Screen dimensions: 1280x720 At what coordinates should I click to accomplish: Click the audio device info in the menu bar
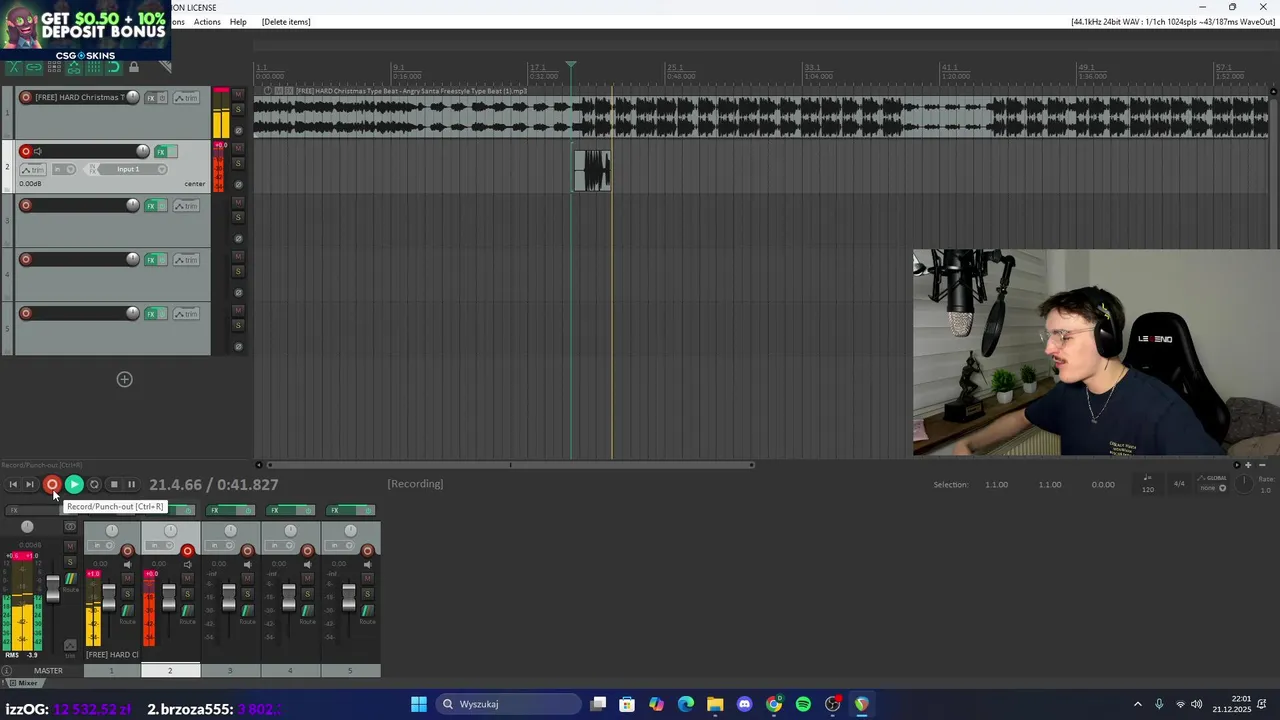point(1172,22)
